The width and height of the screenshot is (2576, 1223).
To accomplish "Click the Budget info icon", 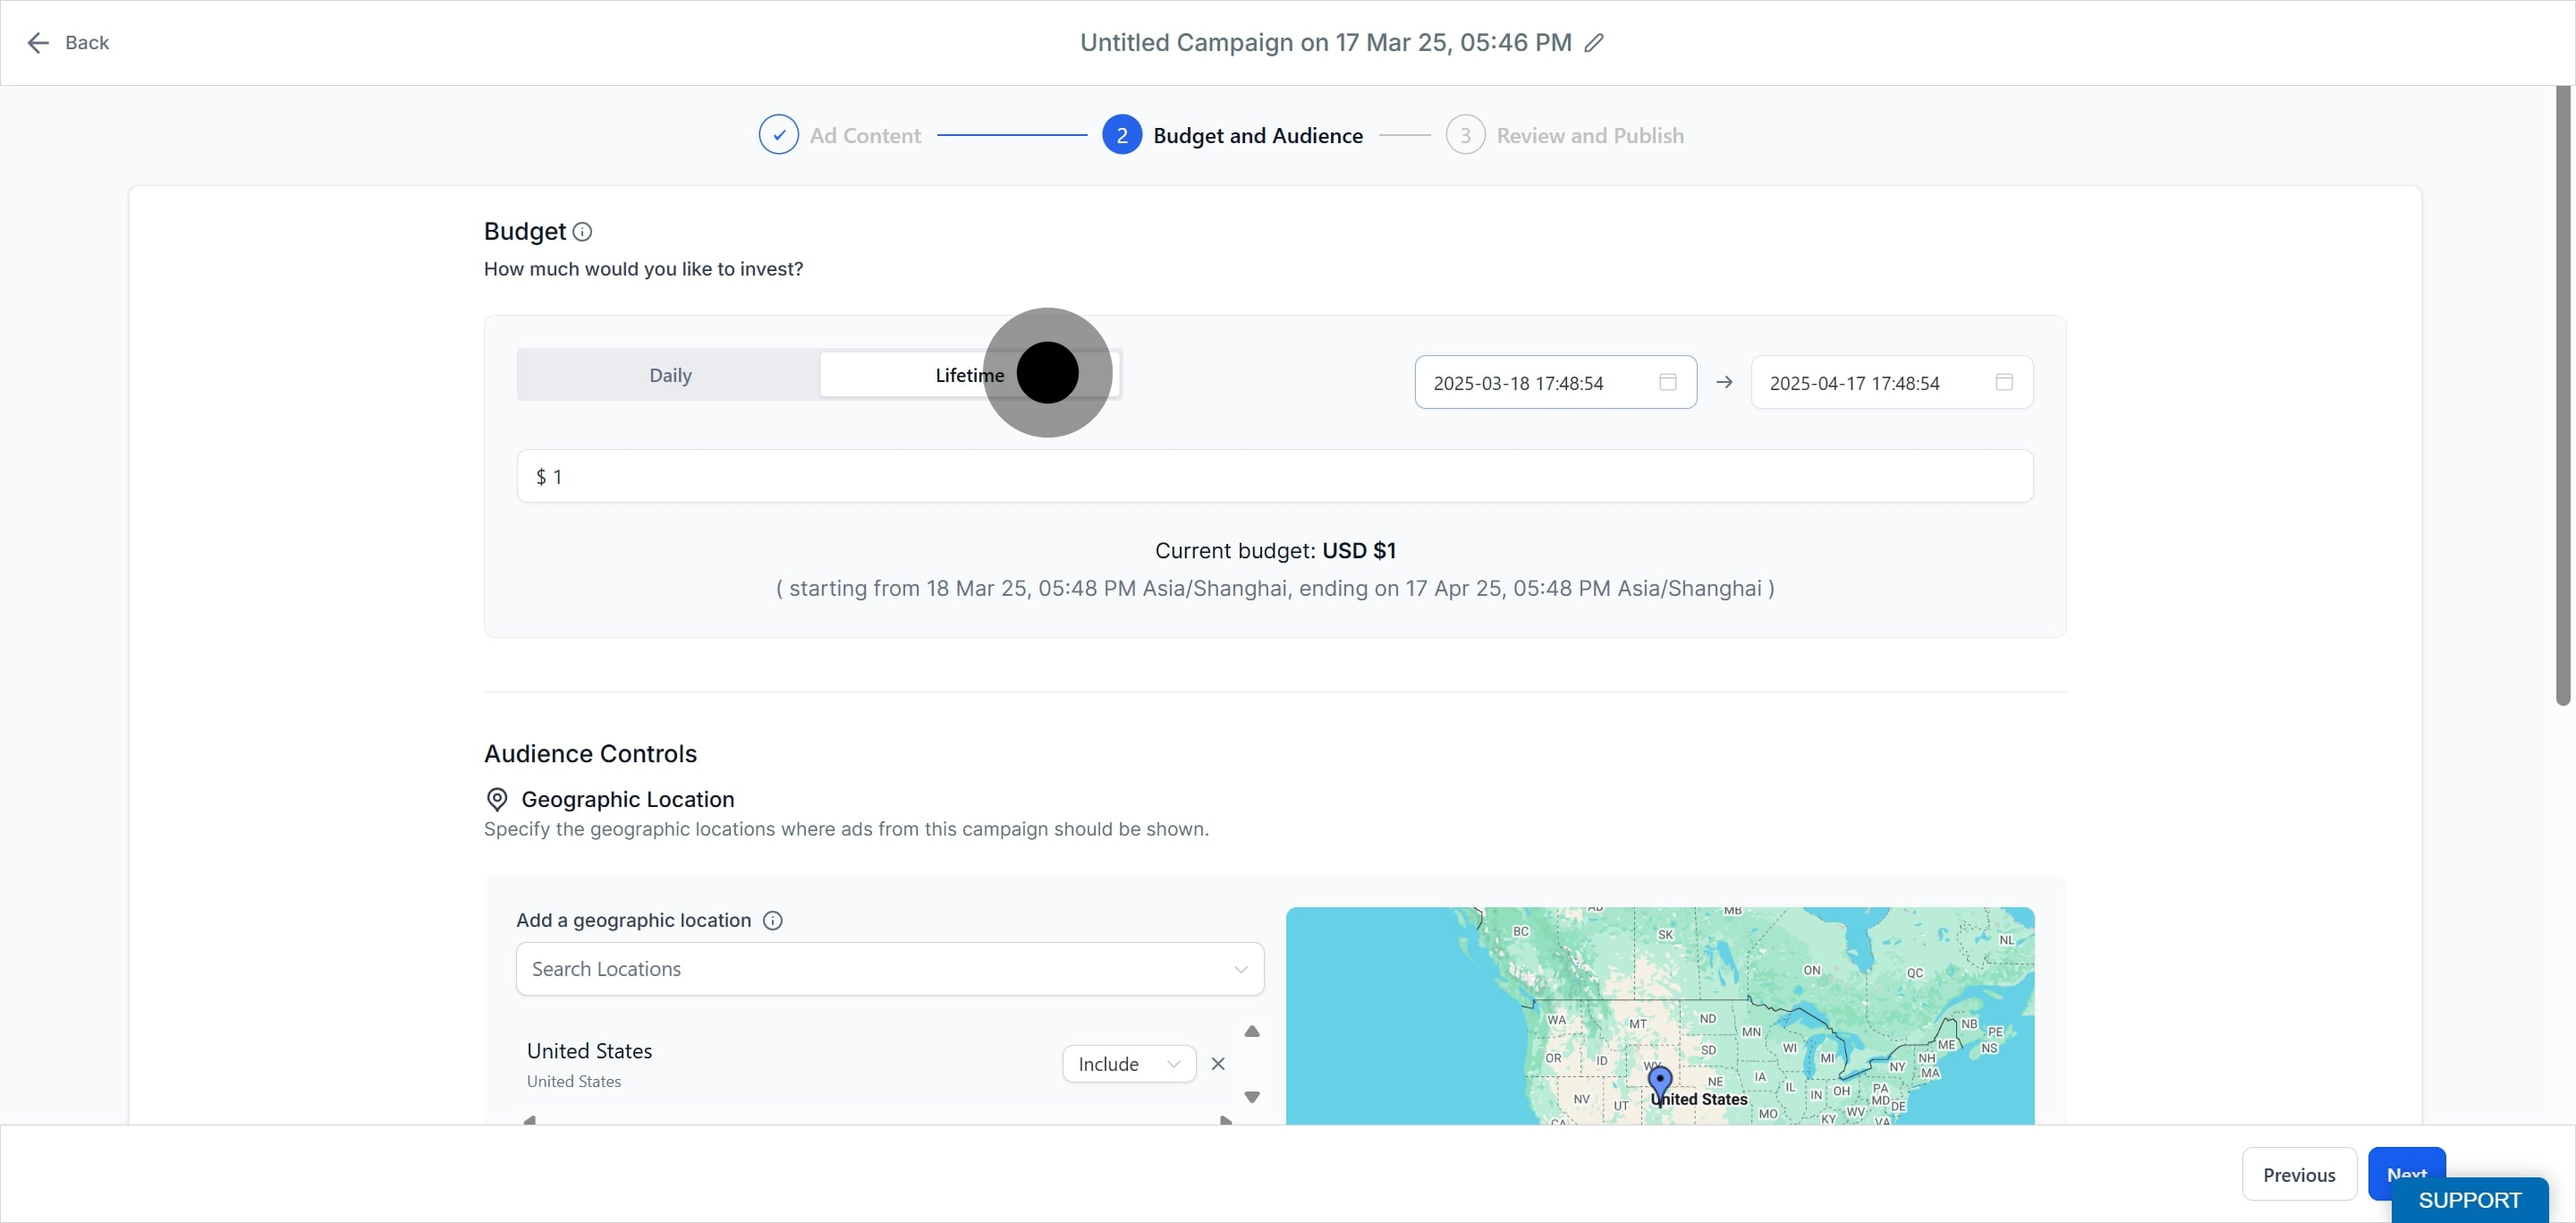I will (582, 232).
